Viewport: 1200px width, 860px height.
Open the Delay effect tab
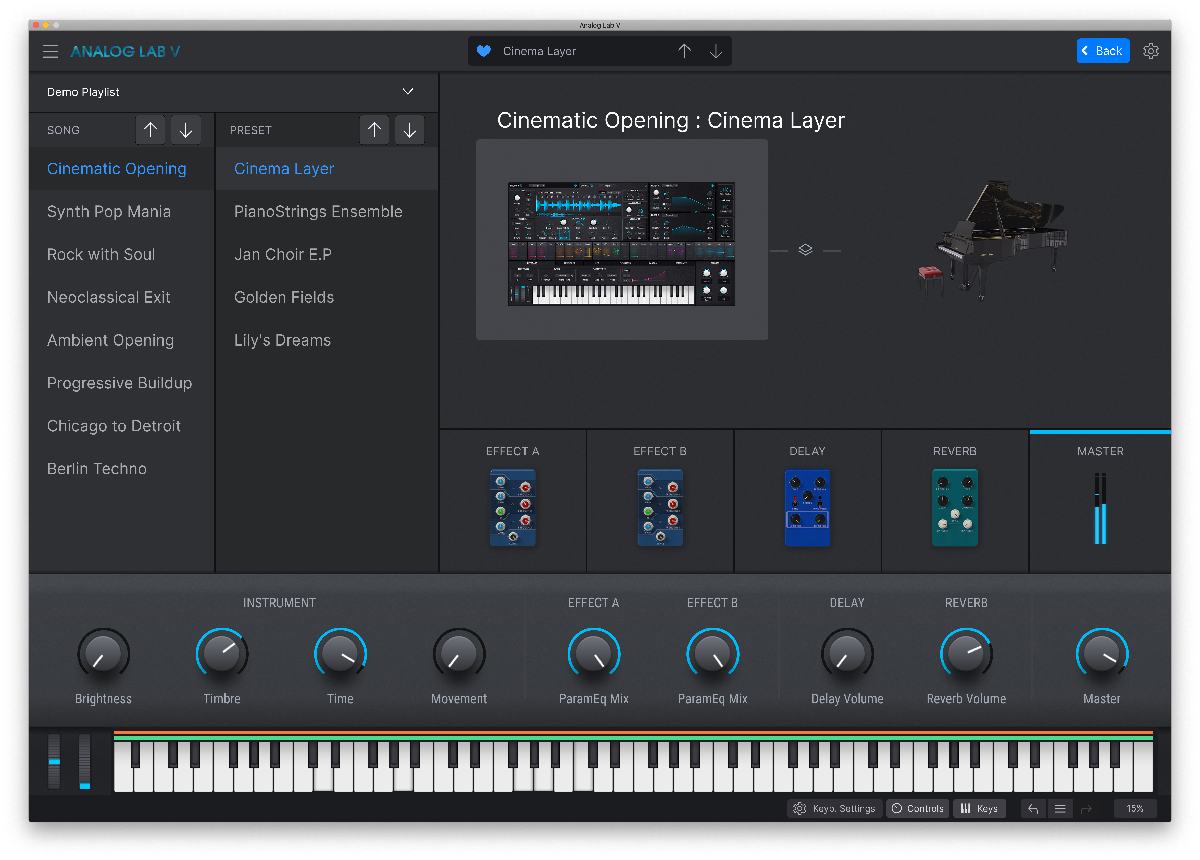pos(808,501)
